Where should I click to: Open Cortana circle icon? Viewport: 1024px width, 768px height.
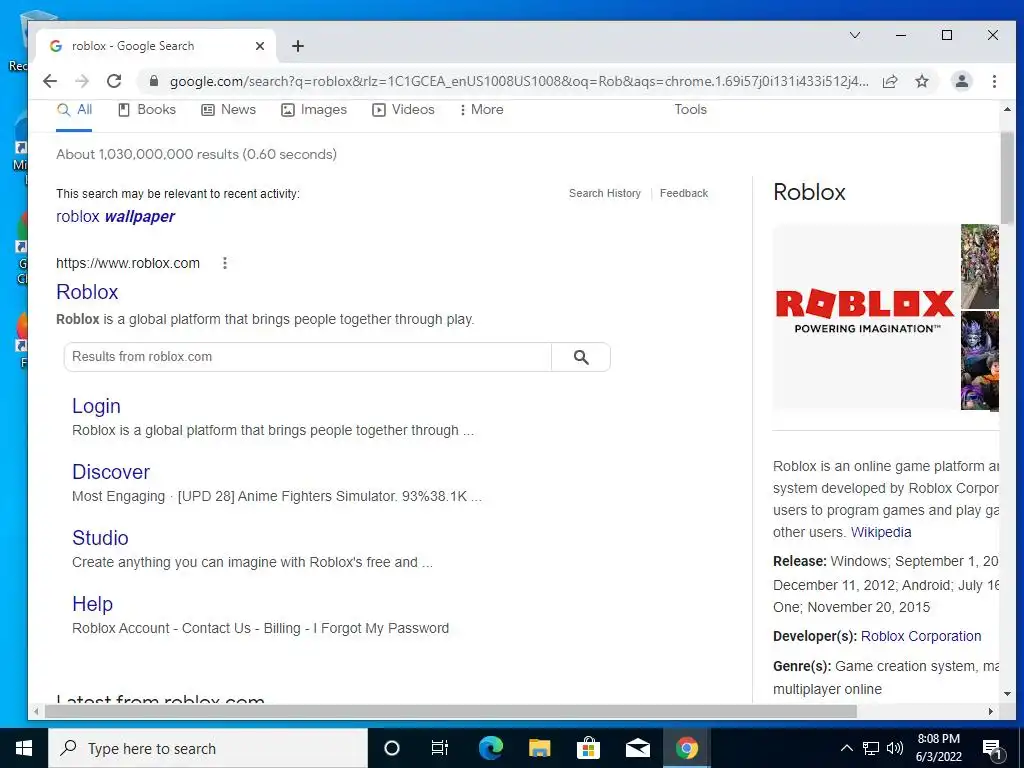coord(391,748)
